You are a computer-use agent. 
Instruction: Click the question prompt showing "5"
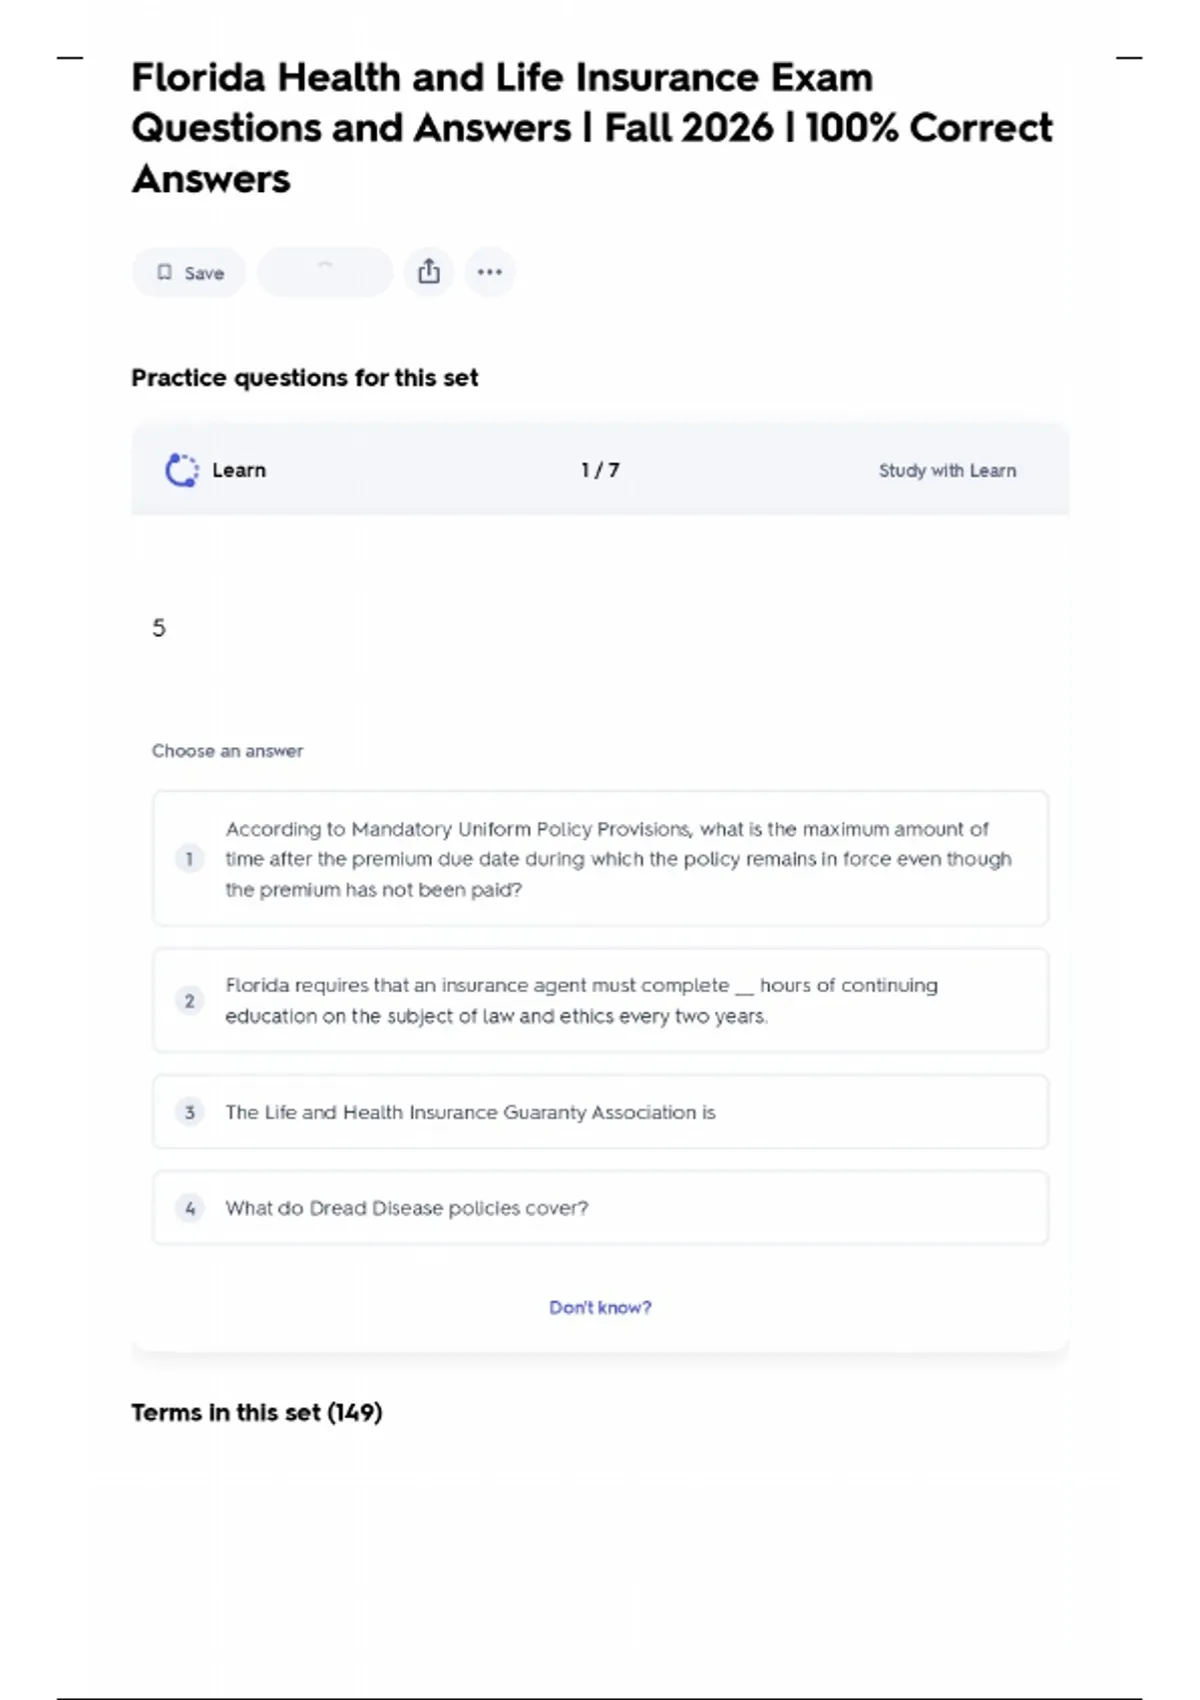pos(159,628)
